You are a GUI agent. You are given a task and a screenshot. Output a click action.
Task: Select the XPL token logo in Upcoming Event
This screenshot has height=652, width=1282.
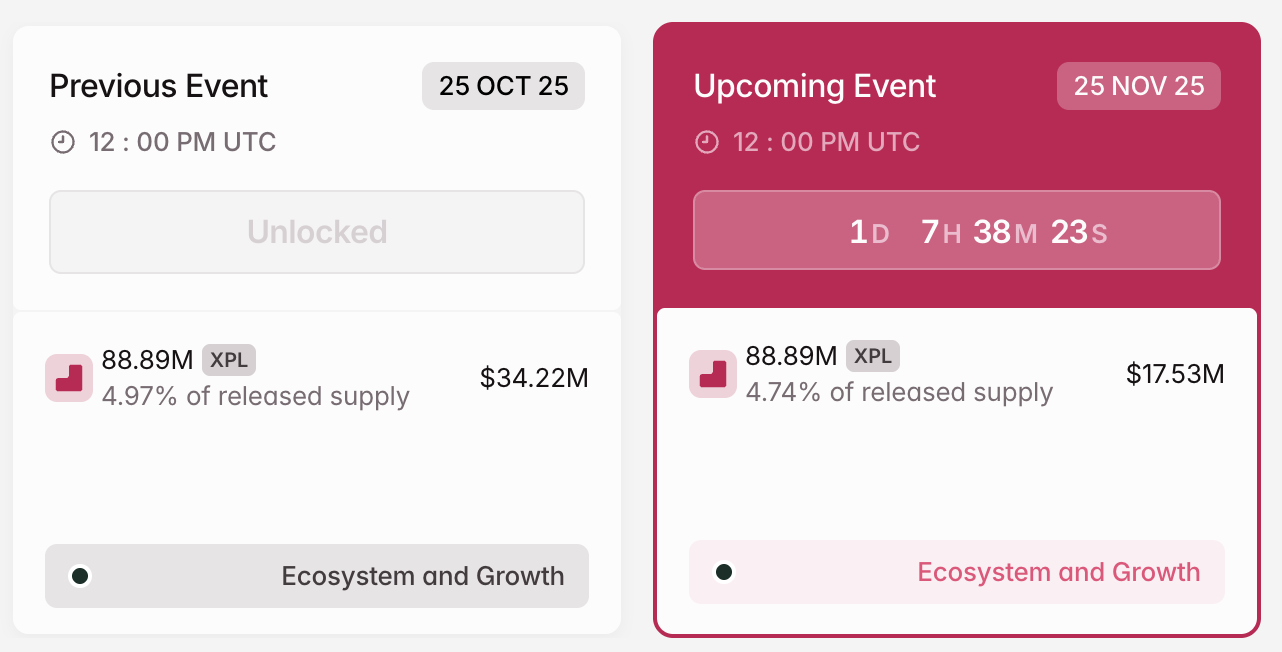pyautogui.click(x=712, y=374)
